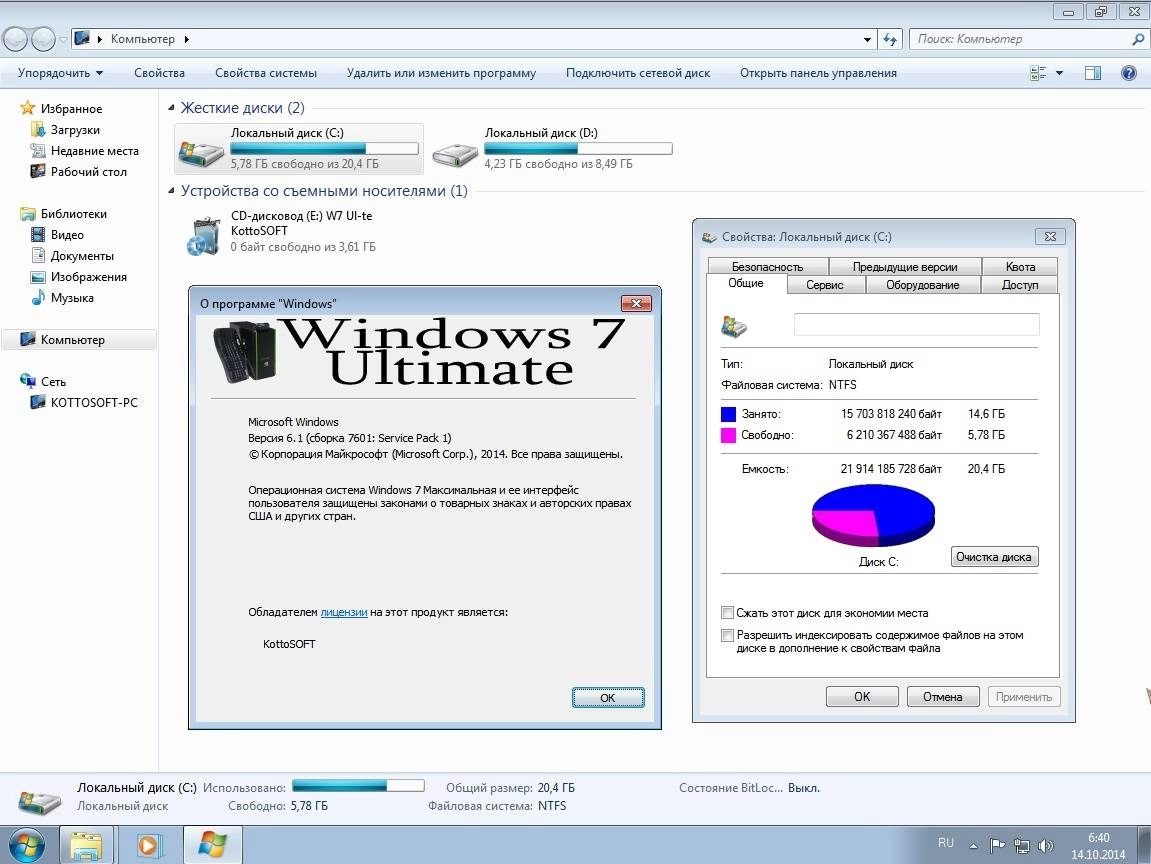Click Отмена in disk properties dialog
The width and height of the screenshot is (1151, 864).
(x=943, y=697)
